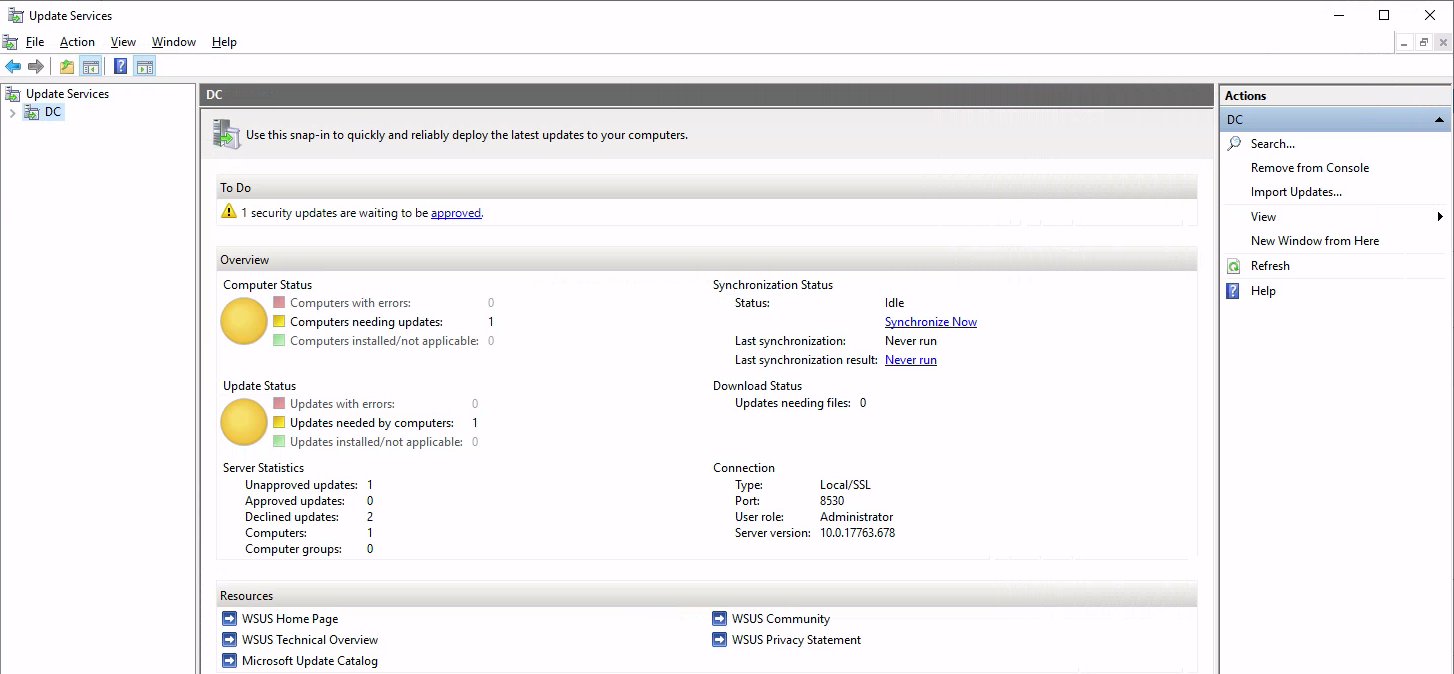The width and height of the screenshot is (1454, 674).
Task: Click arrow icon beside WSUS Privacy Statement
Action: click(720, 640)
